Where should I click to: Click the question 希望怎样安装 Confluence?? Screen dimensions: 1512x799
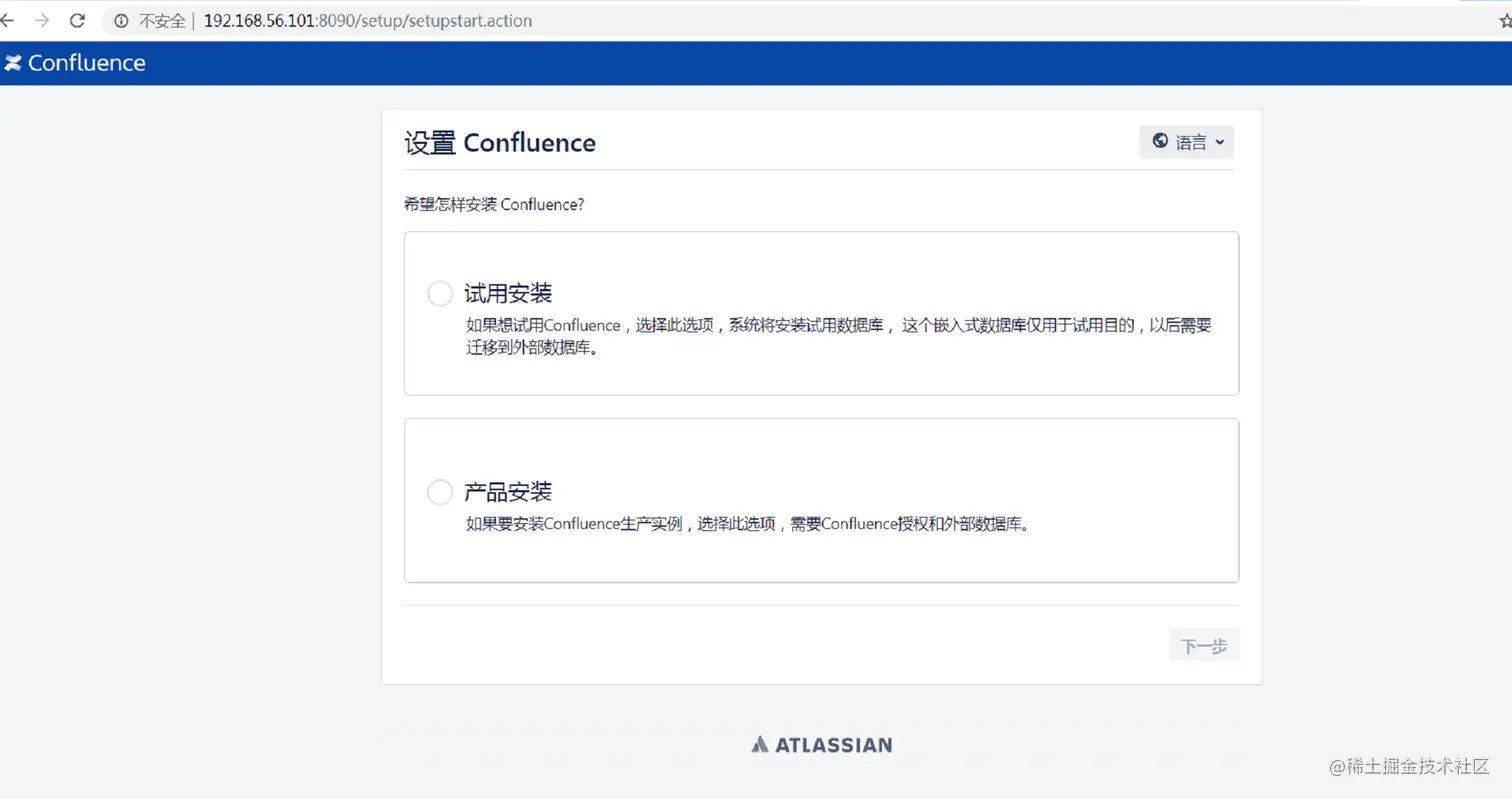click(494, 204)
